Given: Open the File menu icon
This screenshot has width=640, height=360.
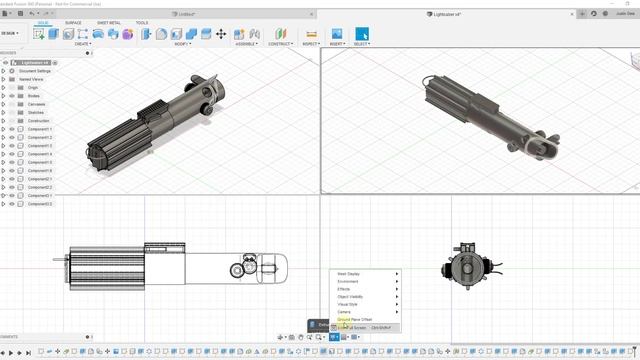Looking at the screenshot, I should (5, 13).
